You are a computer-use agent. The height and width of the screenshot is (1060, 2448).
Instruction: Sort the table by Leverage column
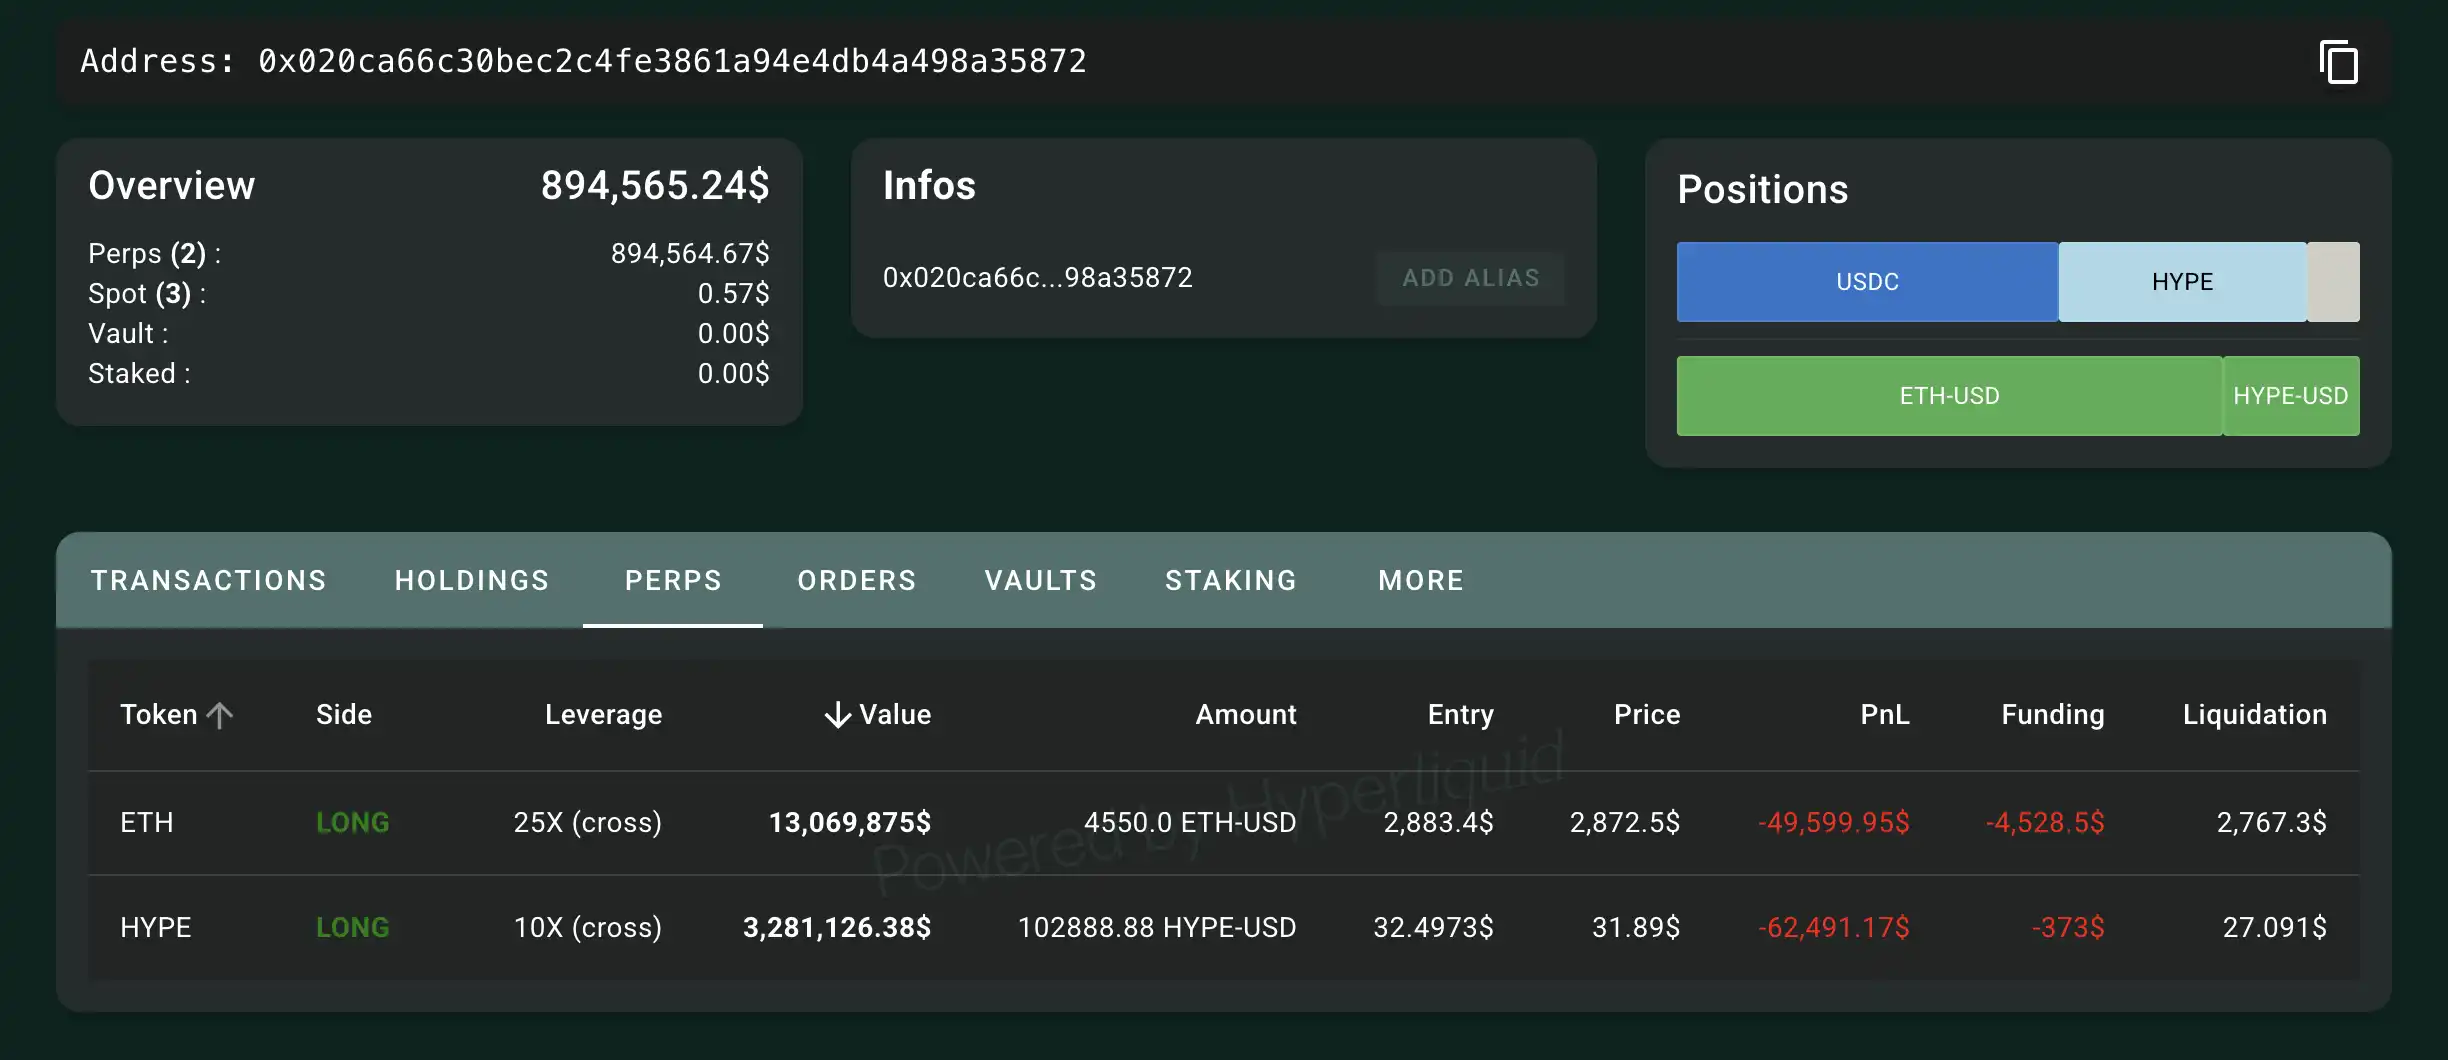pos(603,715)
